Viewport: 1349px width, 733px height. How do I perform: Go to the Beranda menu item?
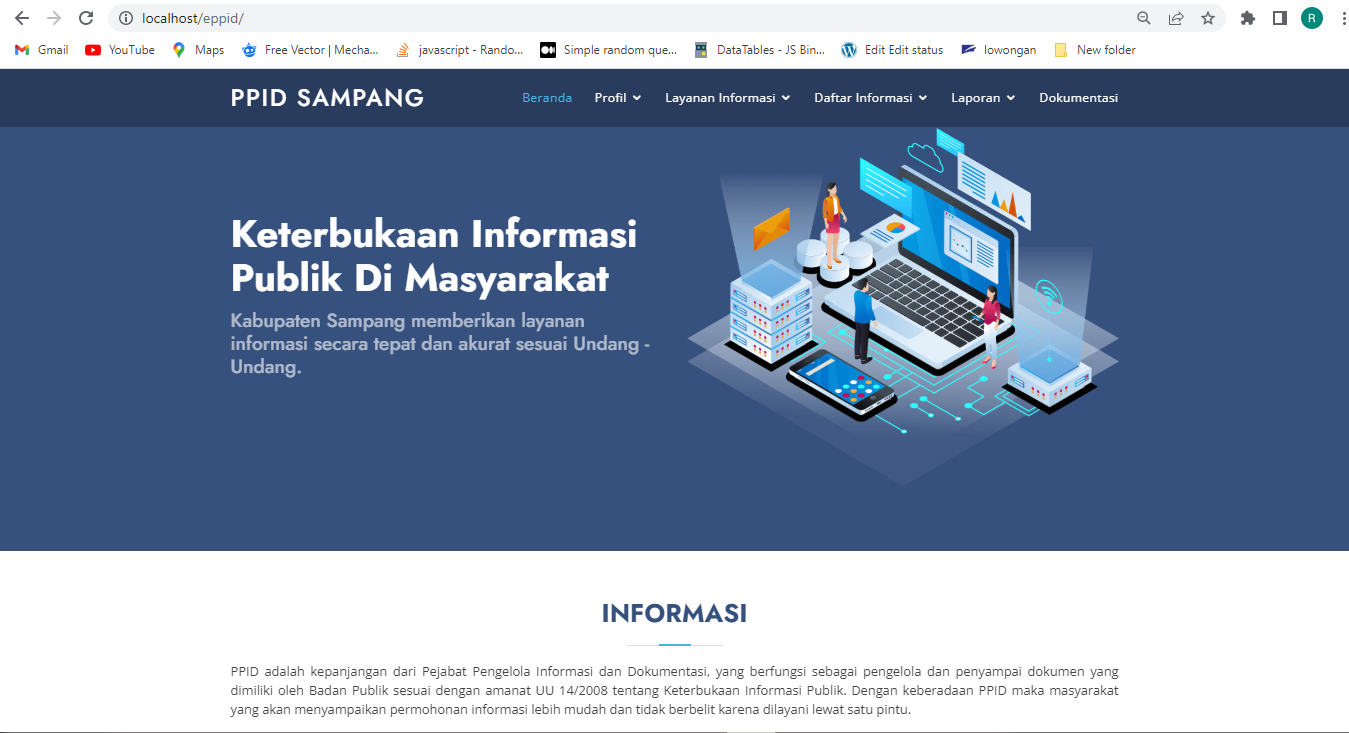(547, 98)
